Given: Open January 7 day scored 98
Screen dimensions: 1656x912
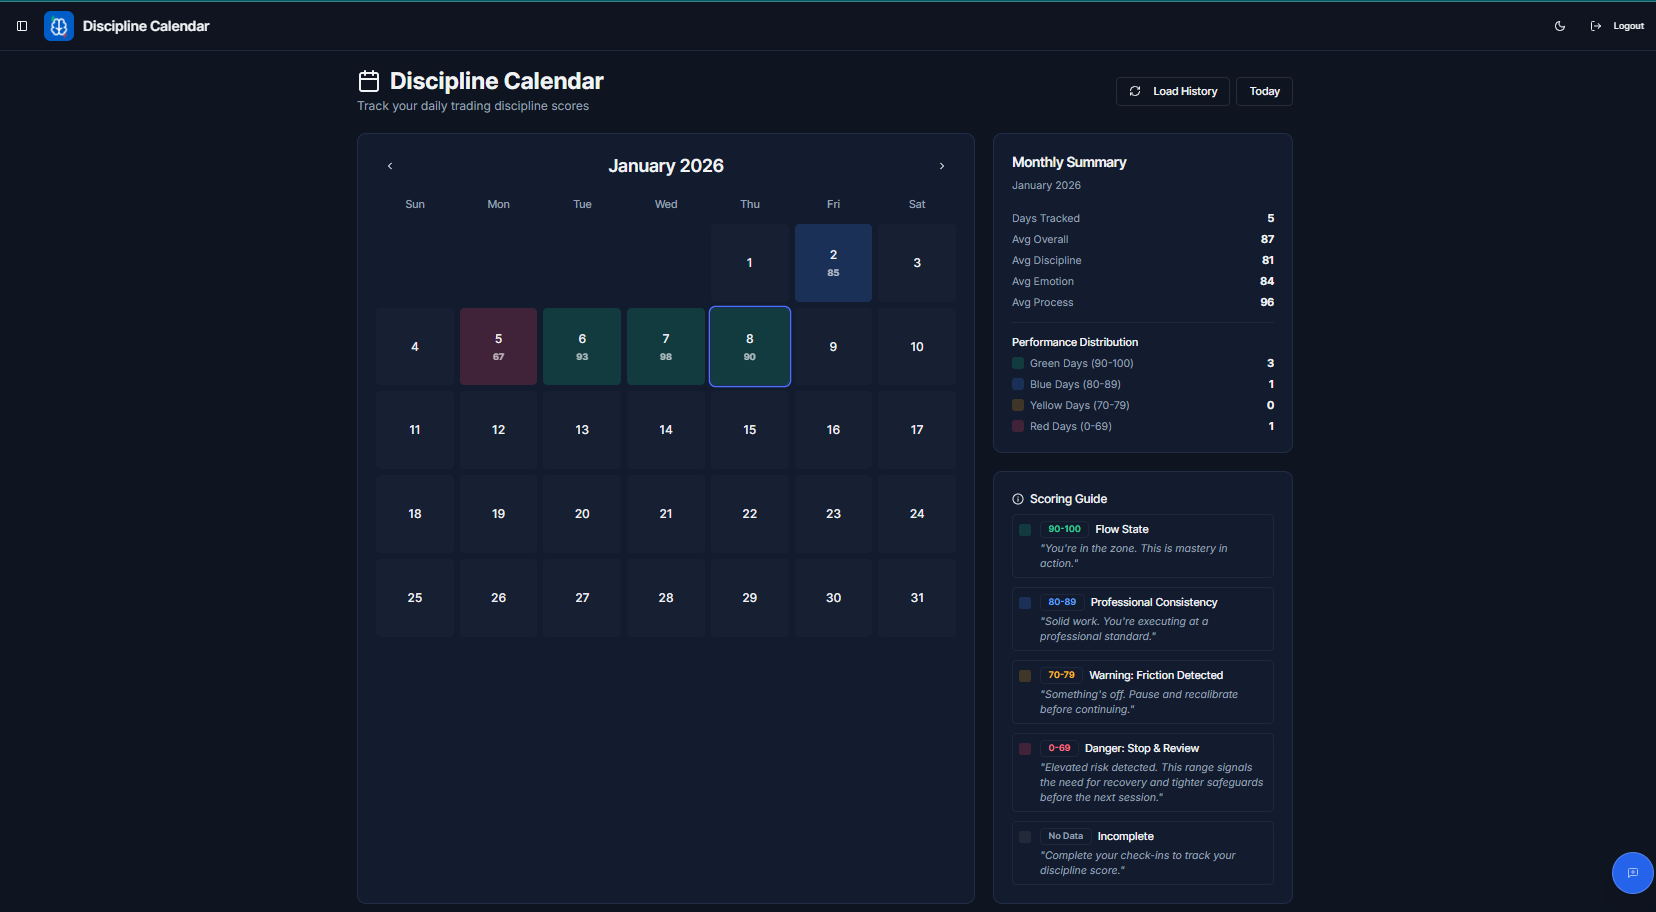Looking at the screenshot, I should (666, 346).
